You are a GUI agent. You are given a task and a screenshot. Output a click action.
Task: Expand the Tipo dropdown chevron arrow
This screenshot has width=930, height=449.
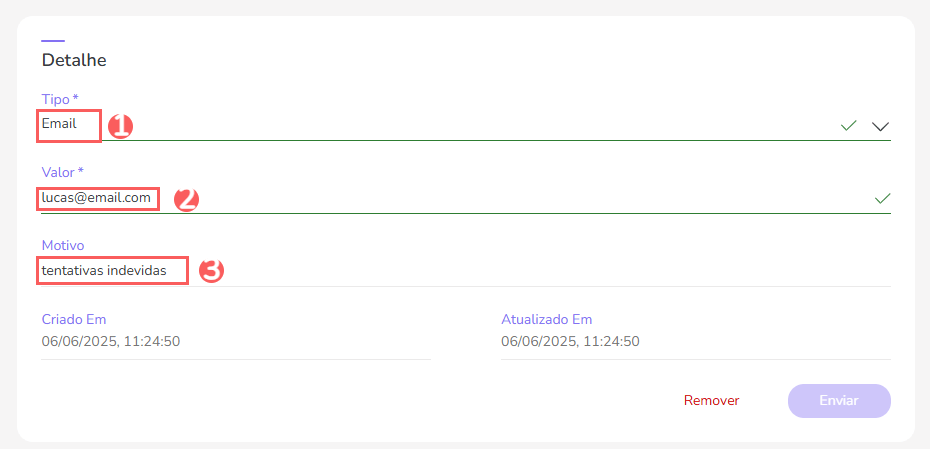tap(880, 126)
